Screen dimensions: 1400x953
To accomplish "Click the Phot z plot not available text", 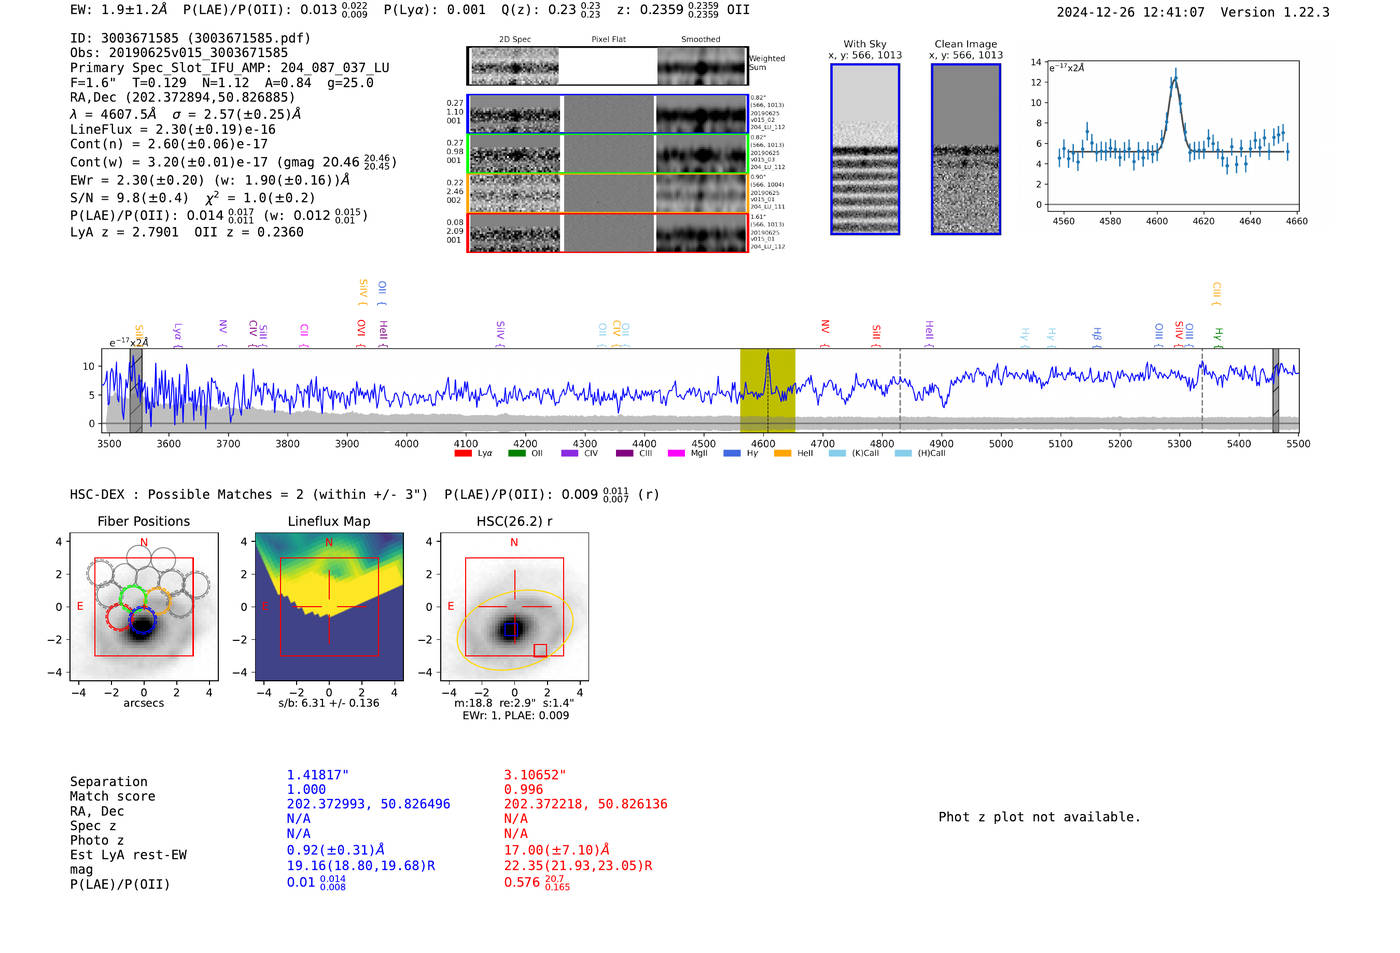I will click(1039, 817).
